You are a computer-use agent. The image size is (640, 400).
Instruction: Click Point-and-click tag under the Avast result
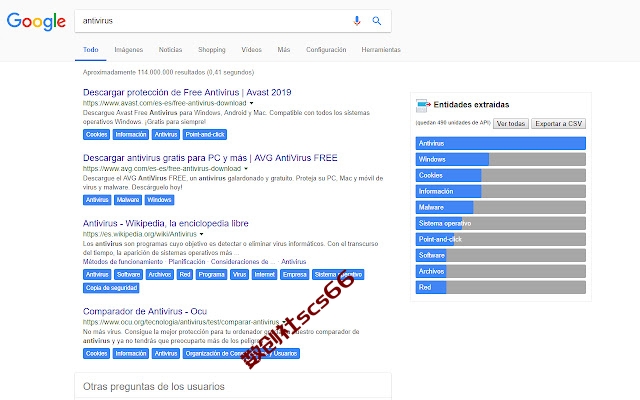pyautogui.click(x=205, y=135)
